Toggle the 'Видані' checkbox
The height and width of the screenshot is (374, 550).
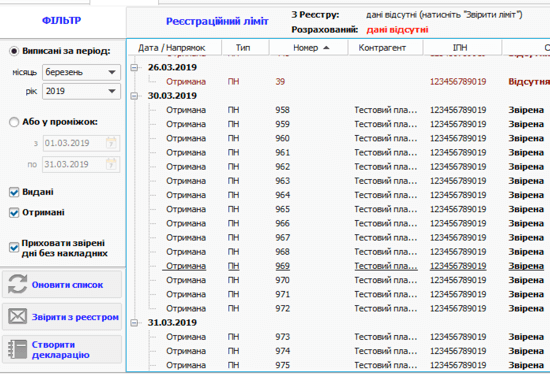[14, 192]
